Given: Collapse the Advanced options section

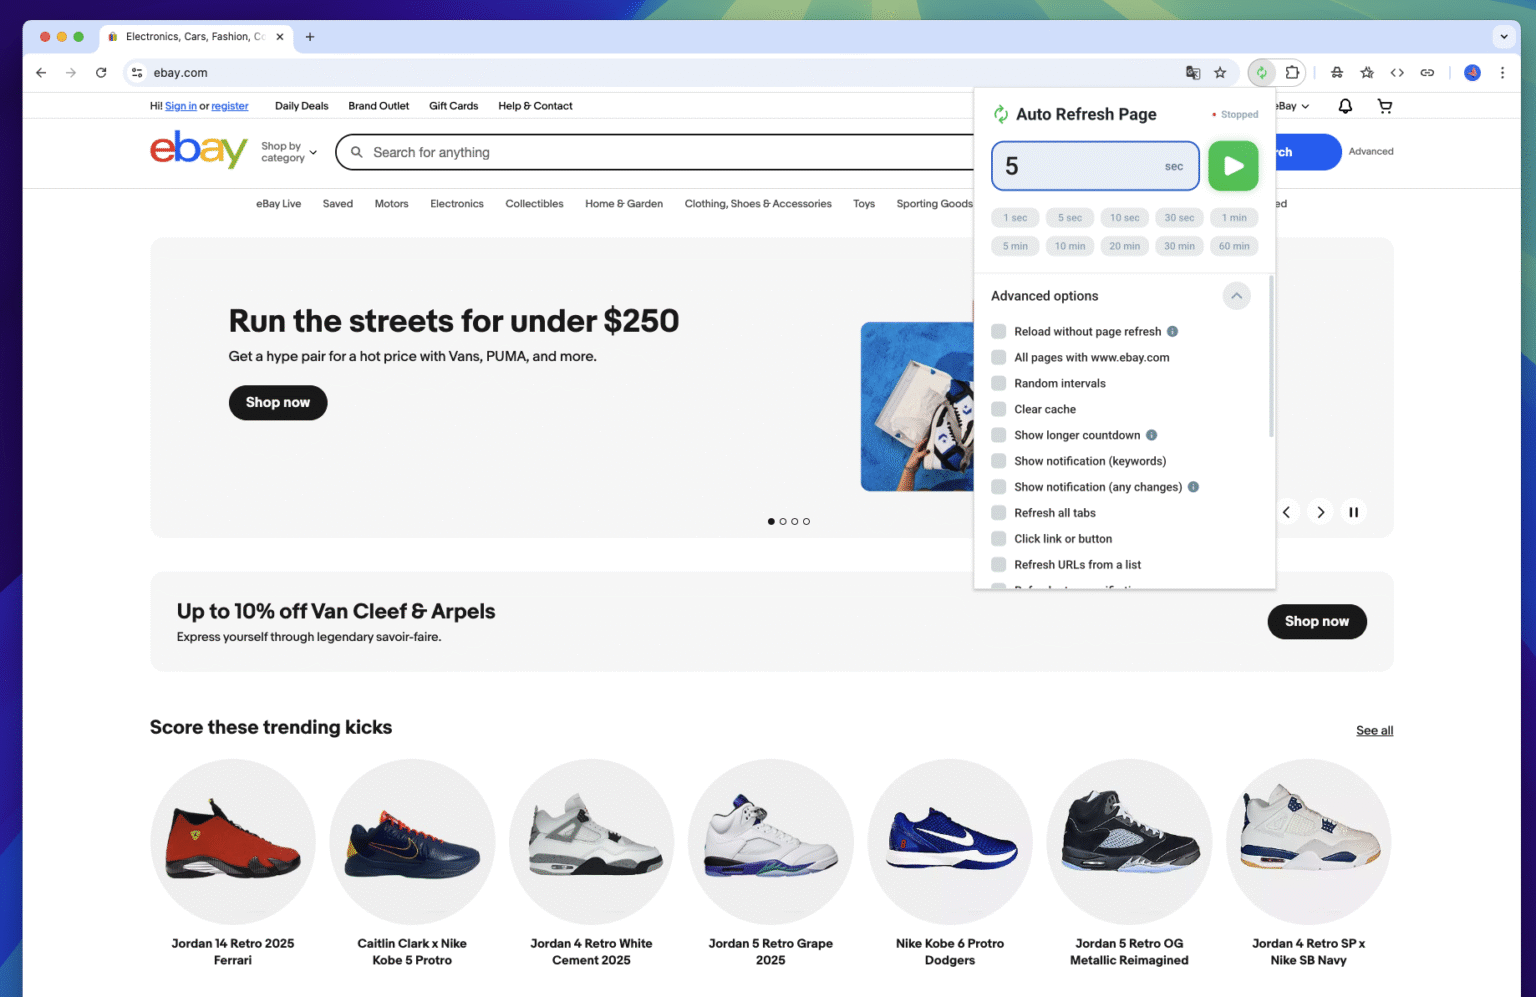Looking at the screenshot, I should pos(1236,296).
